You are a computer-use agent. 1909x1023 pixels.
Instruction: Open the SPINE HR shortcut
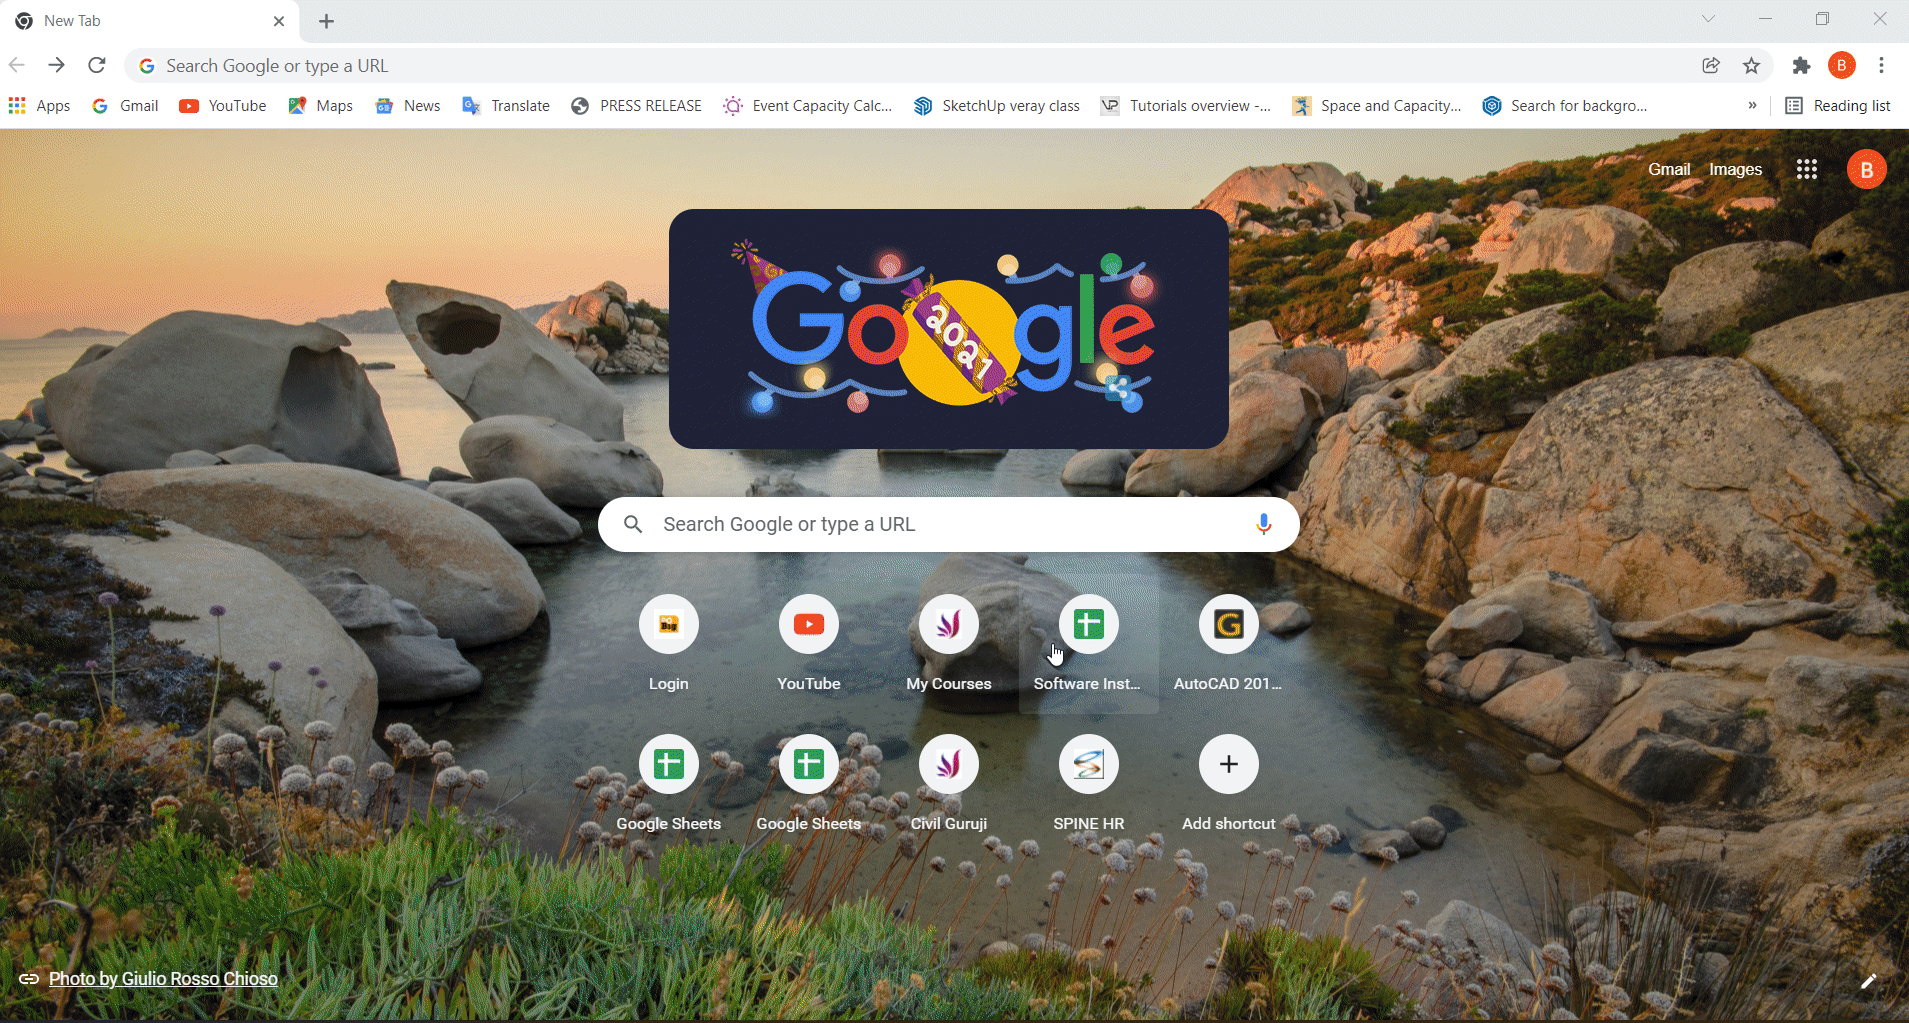click(1089, 784)
